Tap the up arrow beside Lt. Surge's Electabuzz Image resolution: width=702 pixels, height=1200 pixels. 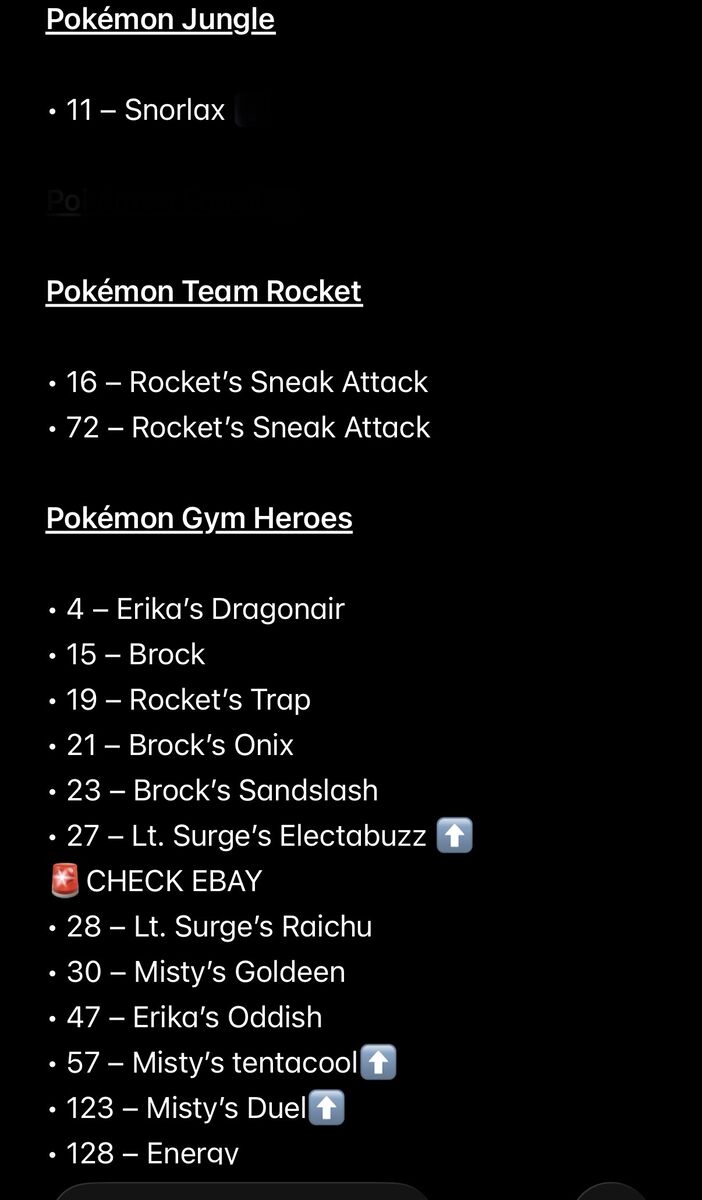coord(455,836)
